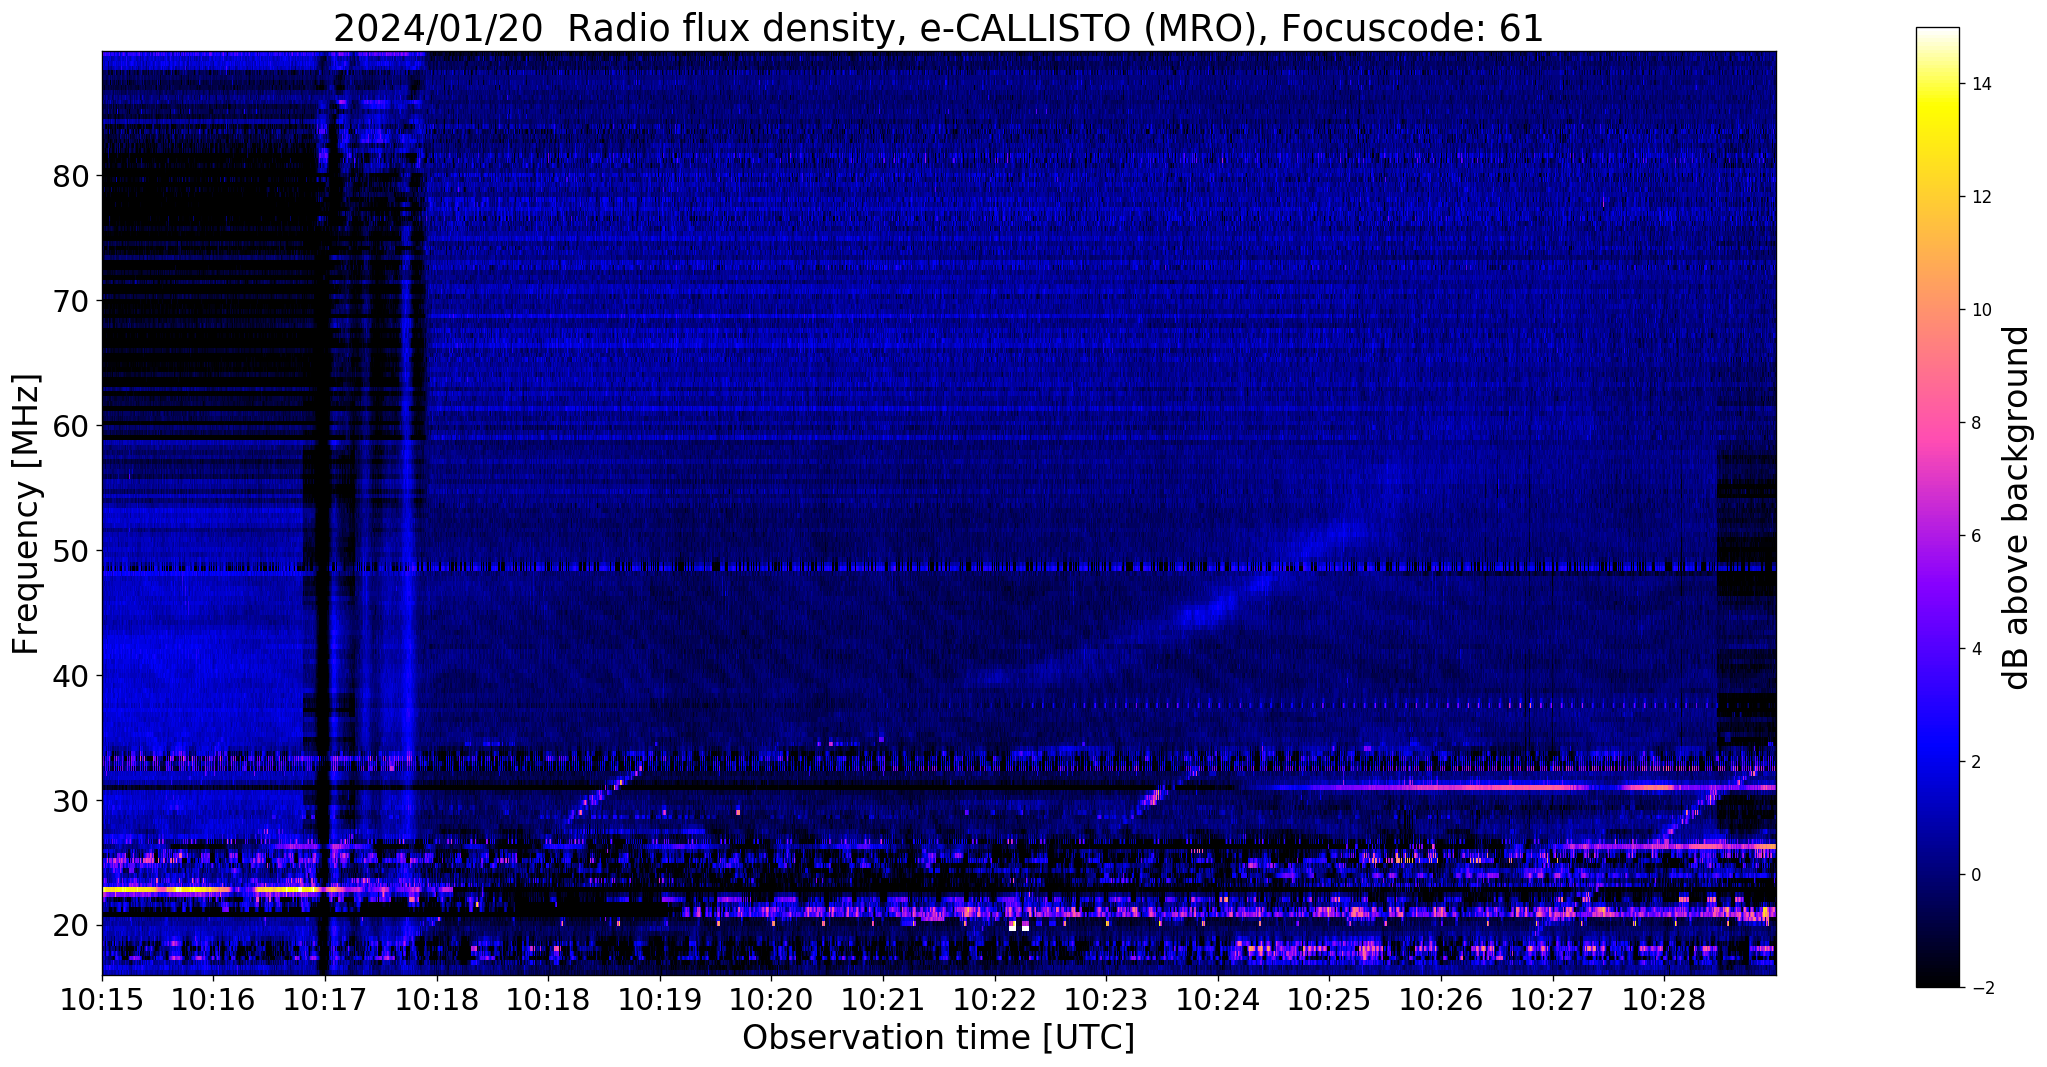The height and width of the screenshot is (1067, 2047).
Task: Click the colorbar gradient strip
Action: point(1937,508)
